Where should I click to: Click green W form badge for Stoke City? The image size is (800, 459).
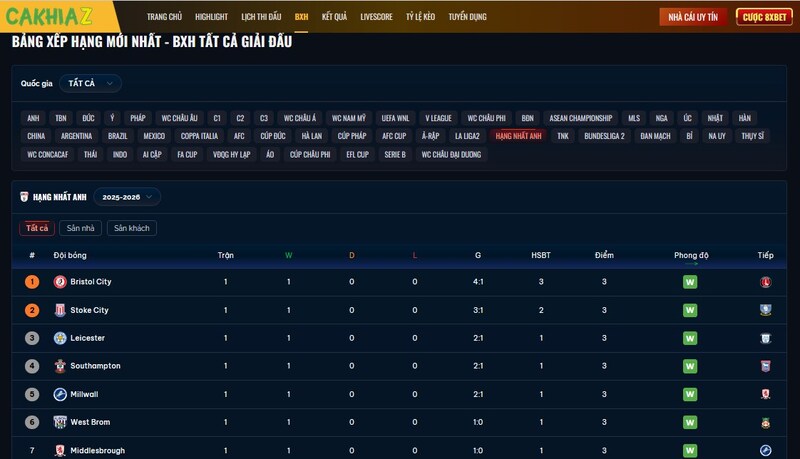[x=690, y=310]
